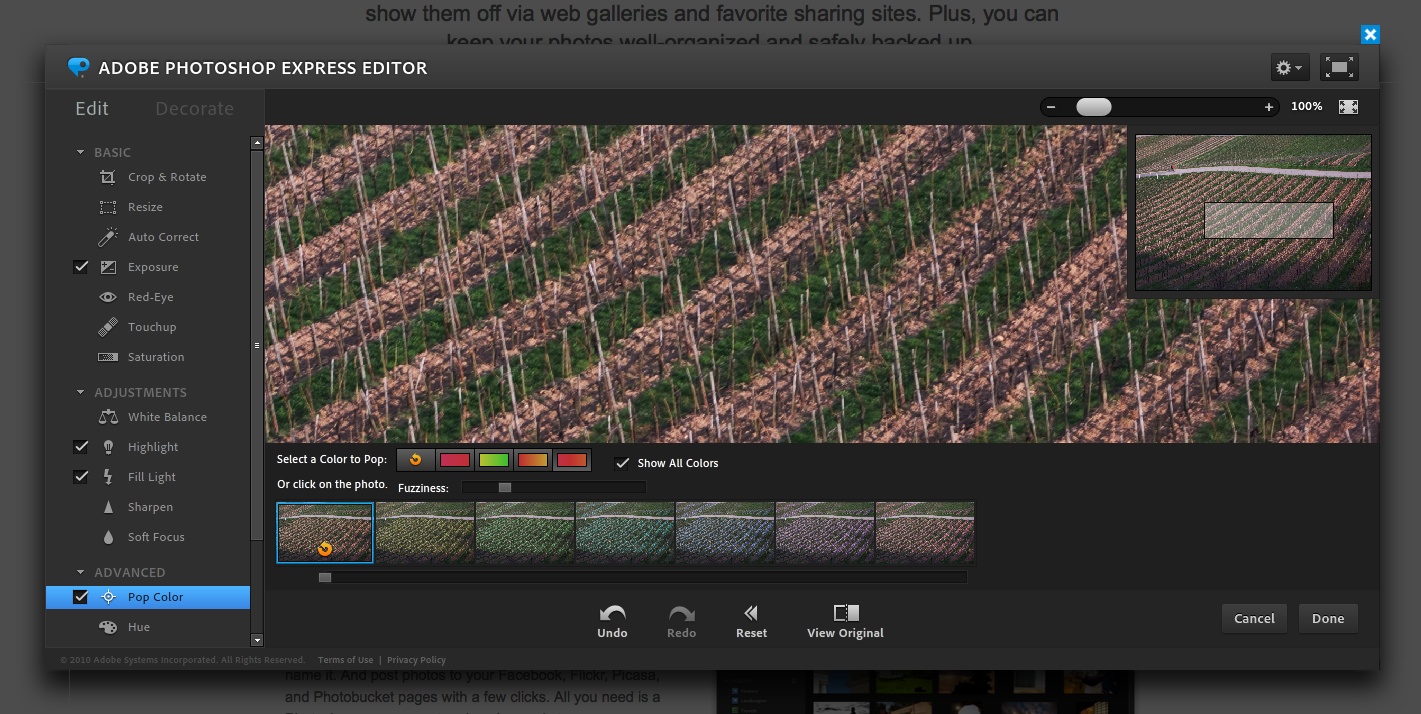Collapse the ADVANCED section

(81, 572)
